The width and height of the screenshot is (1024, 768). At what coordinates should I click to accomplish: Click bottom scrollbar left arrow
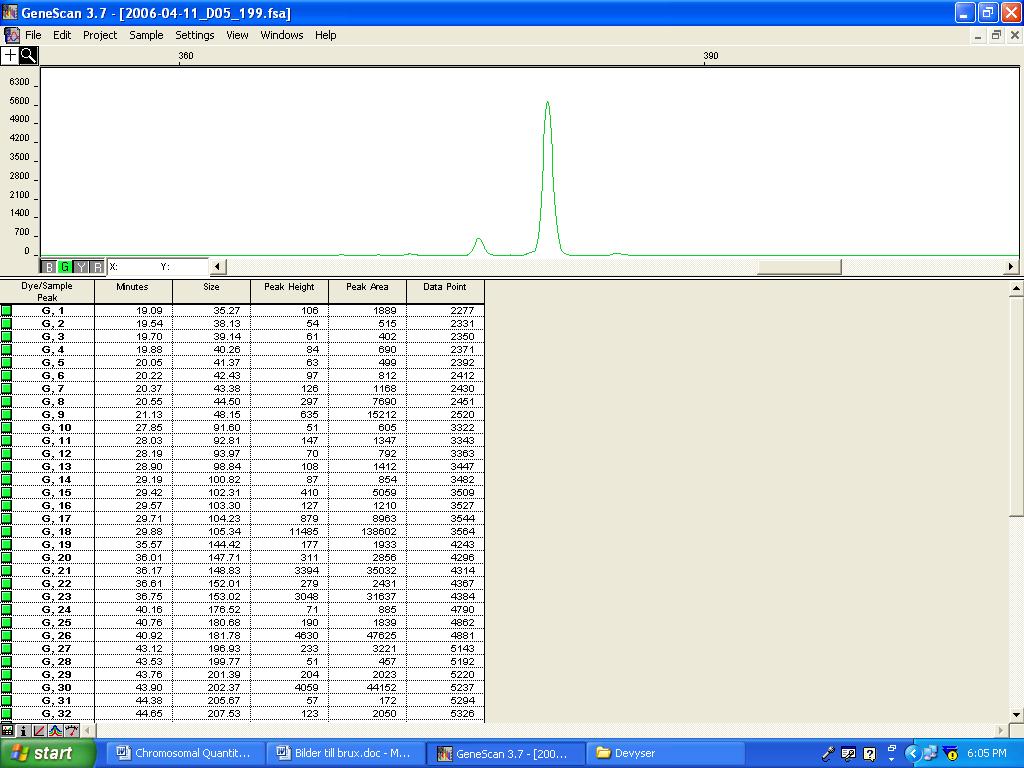(88, 731)
